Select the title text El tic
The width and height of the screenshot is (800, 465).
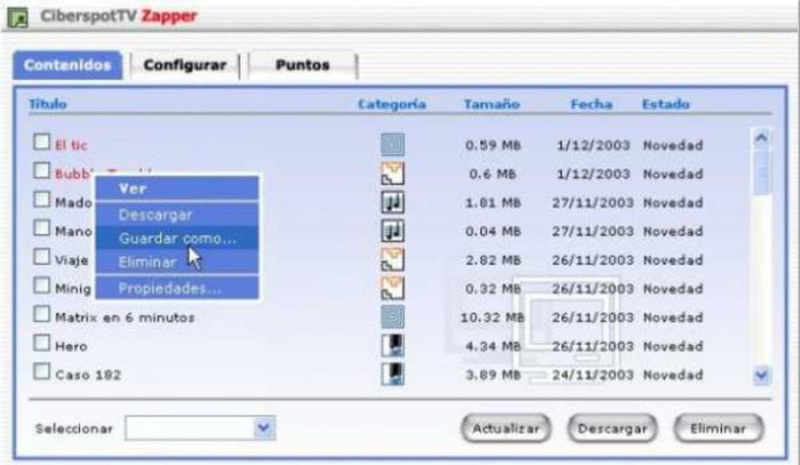71,145
